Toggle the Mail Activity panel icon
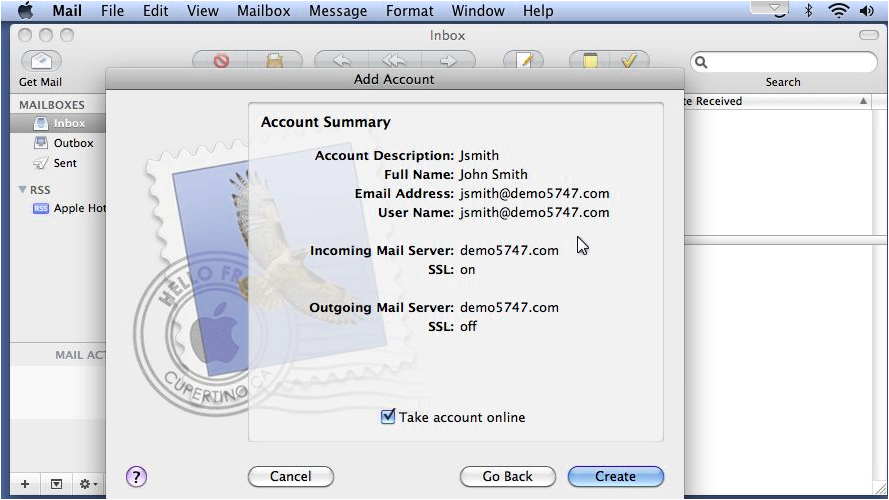 point(56,484)
